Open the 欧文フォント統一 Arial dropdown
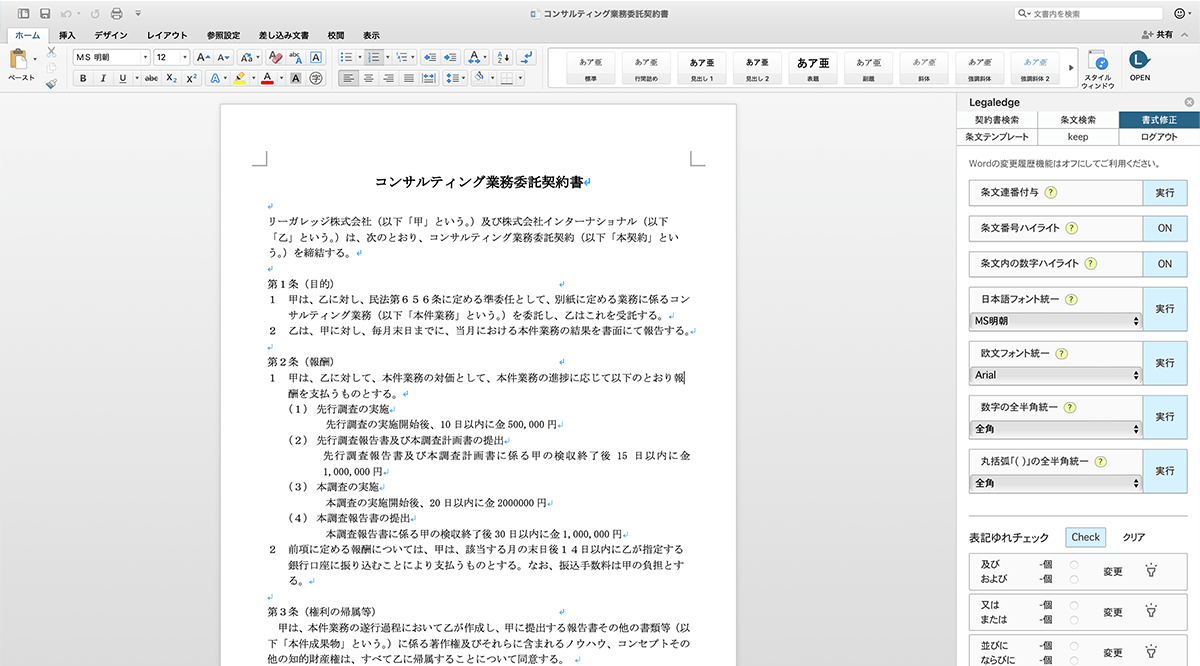 tap(1055, 375)
